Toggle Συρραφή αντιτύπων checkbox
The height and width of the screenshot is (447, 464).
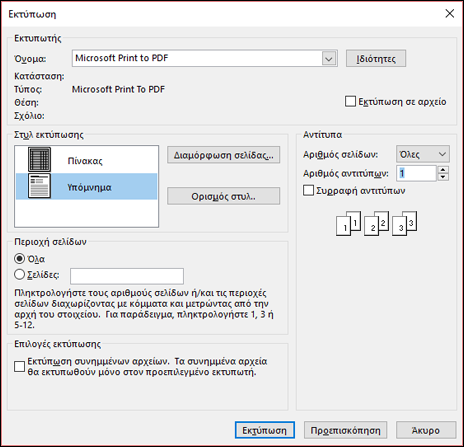click(308, 191)
